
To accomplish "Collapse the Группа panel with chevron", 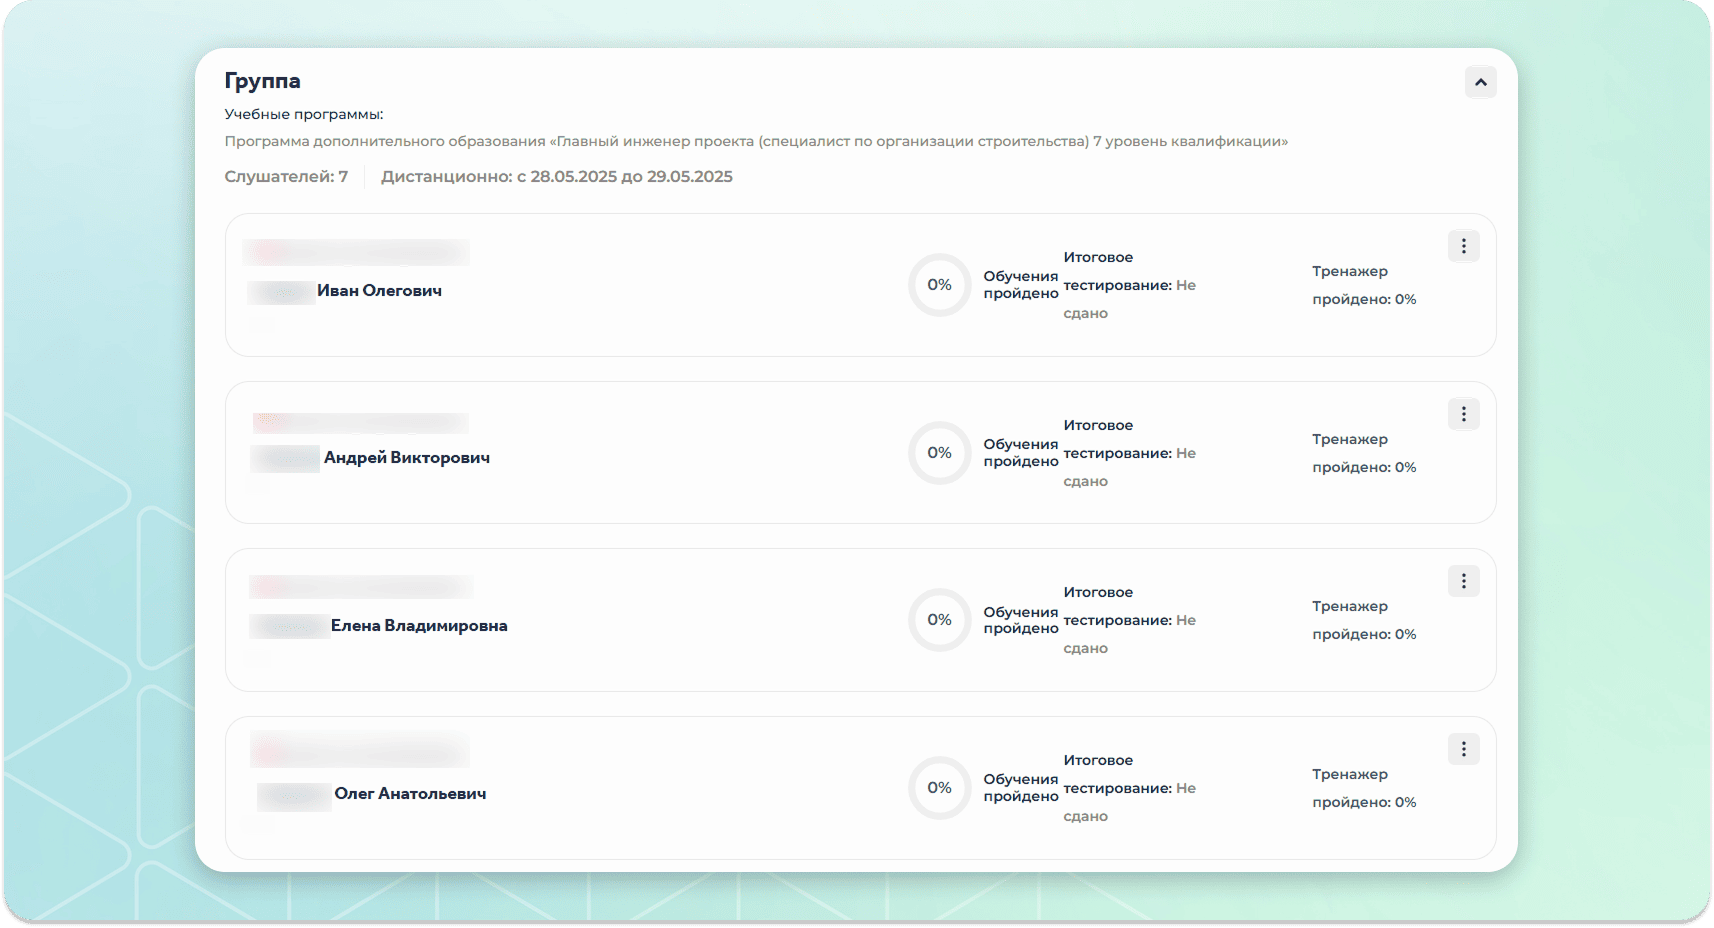I will [x=1480, y=82].
